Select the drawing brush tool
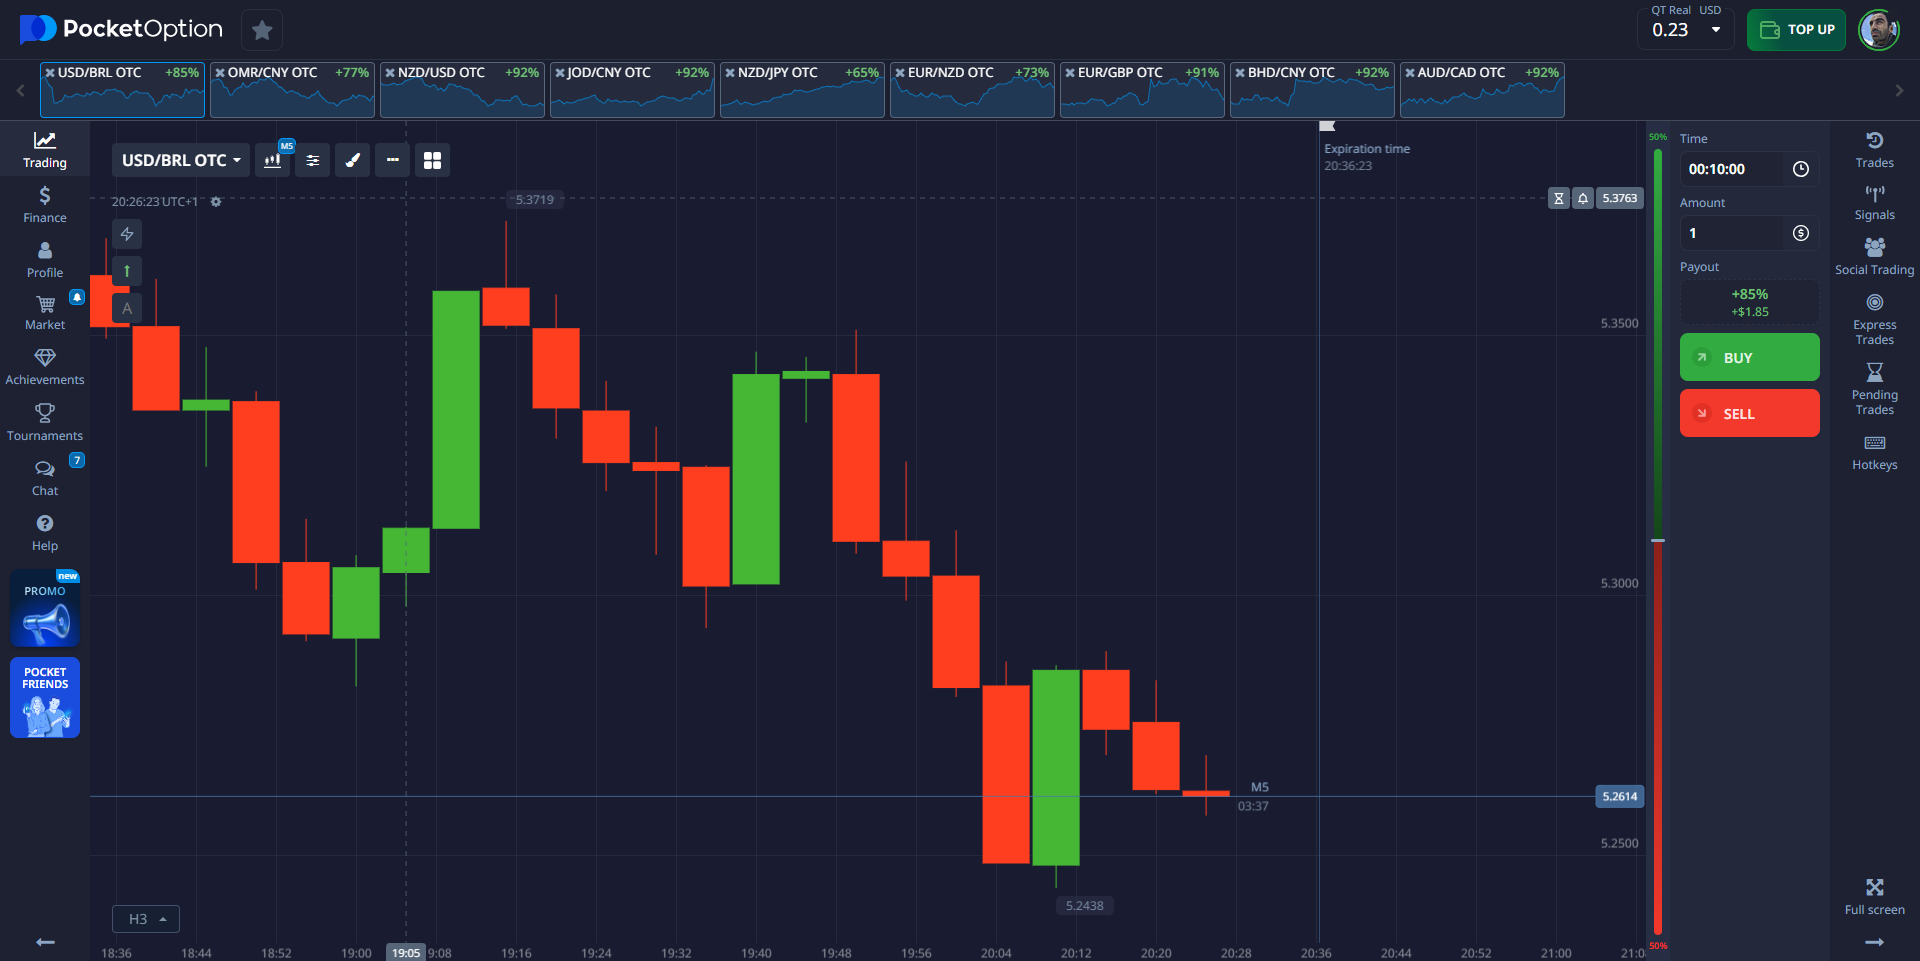The image size is (1920, 961). [x=352, y=160]
